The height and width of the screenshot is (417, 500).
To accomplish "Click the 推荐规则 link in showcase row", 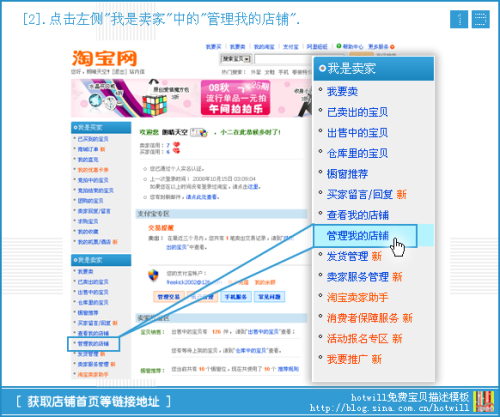I will coord(288,369).
